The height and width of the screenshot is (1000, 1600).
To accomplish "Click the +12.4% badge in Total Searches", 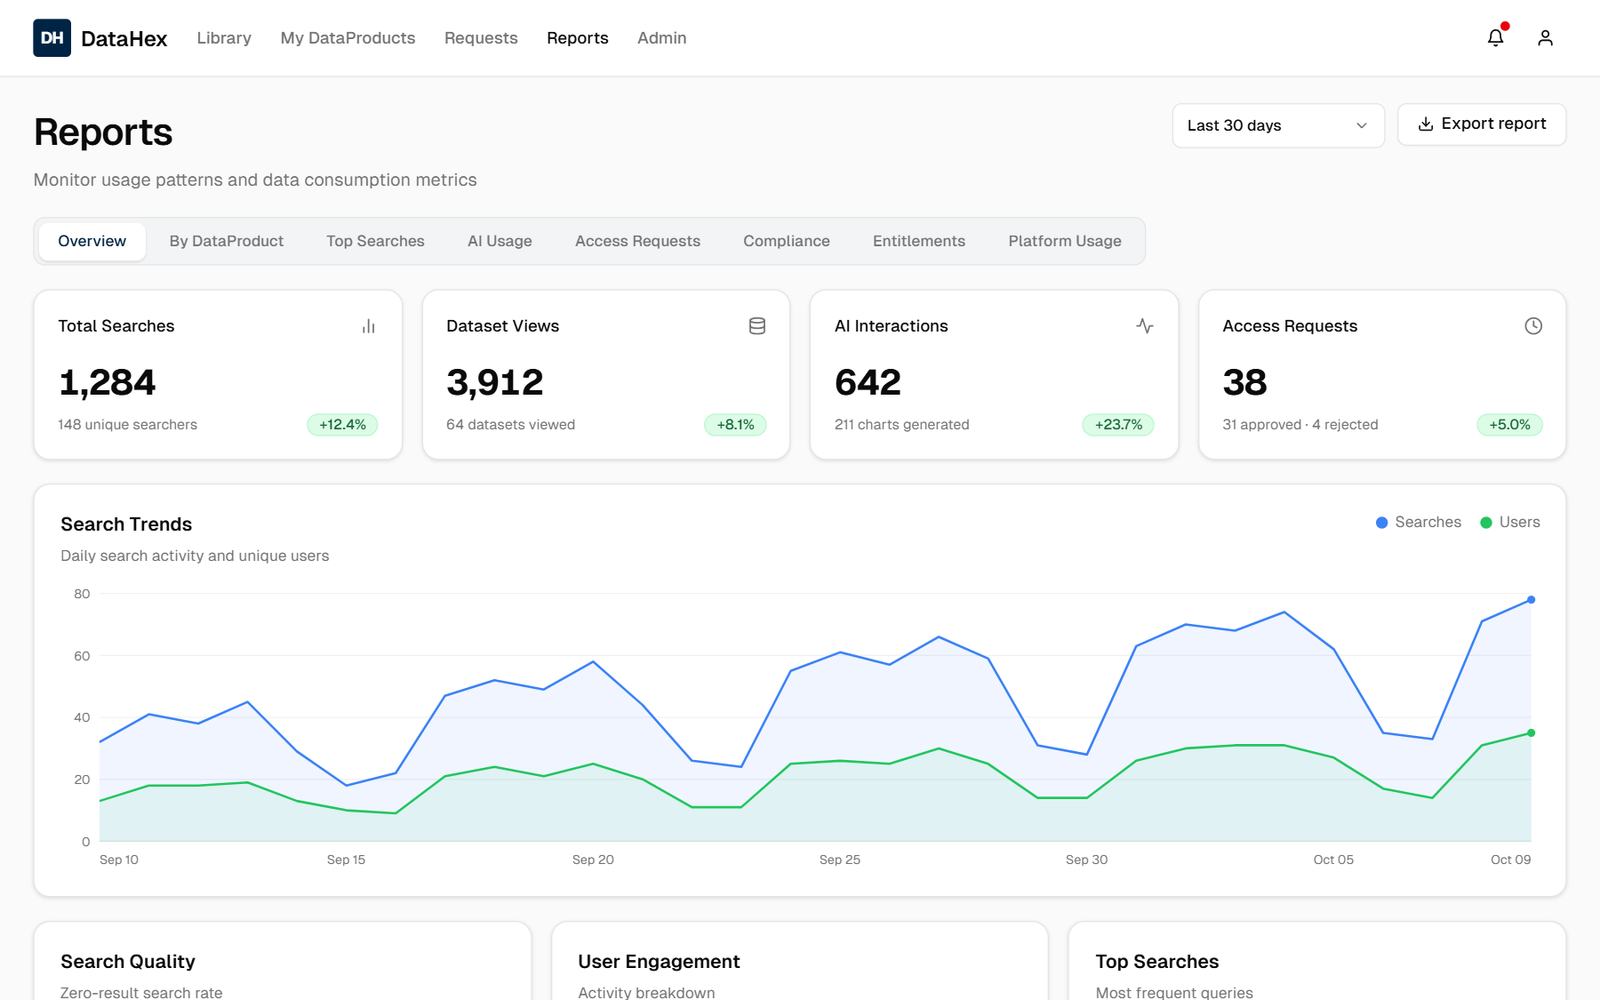I will (342, 425).
